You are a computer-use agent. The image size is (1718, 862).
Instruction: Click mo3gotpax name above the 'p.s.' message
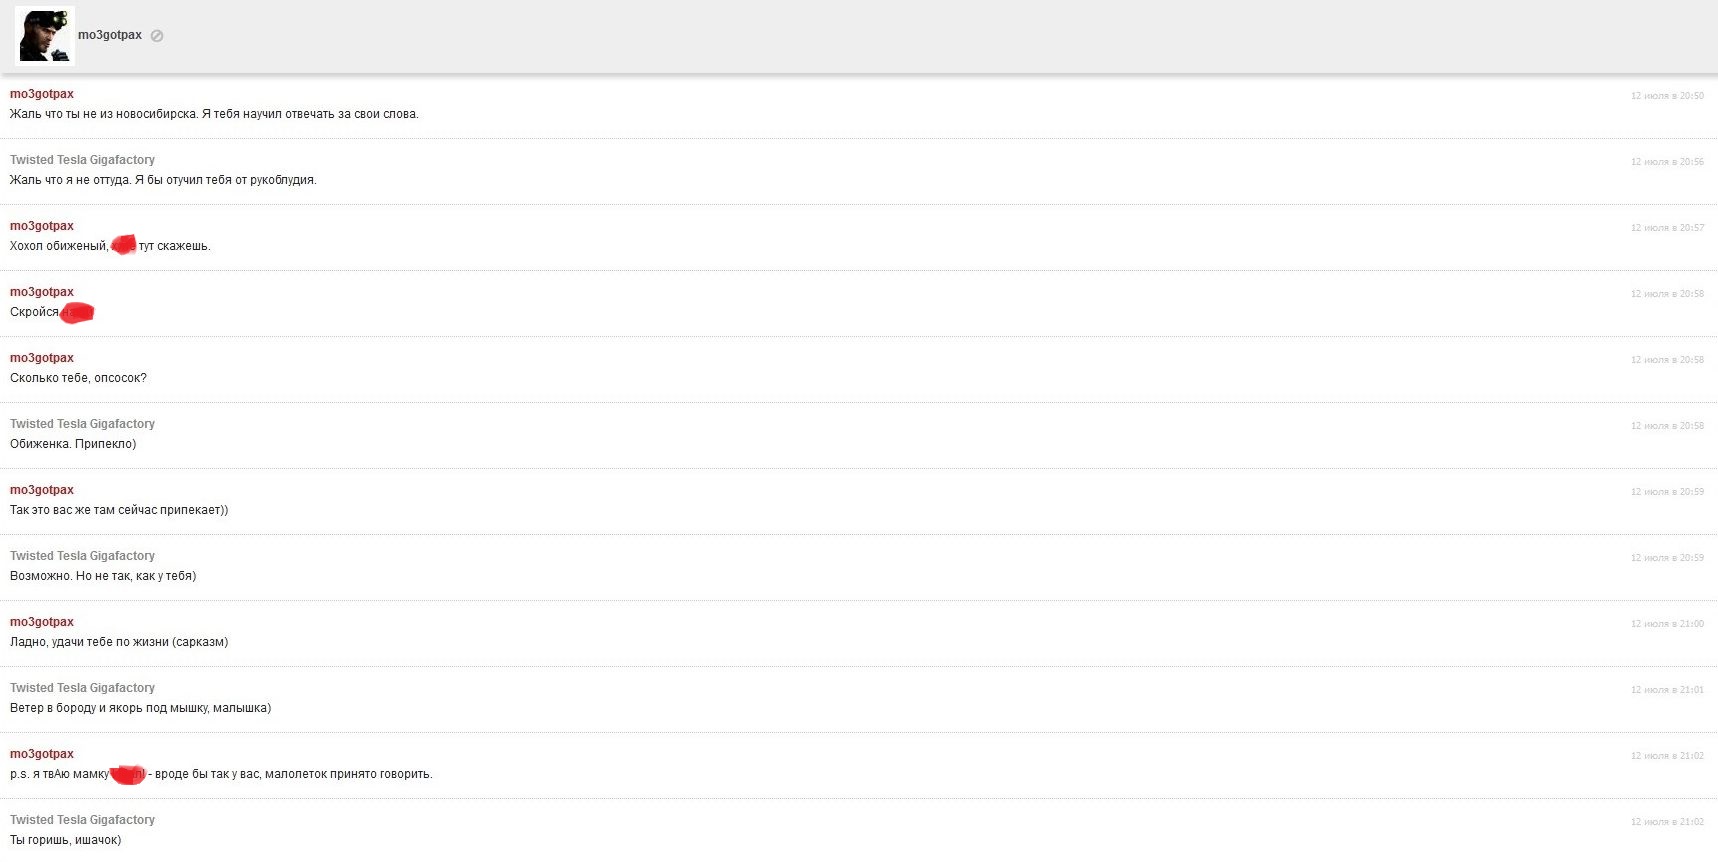pyautogui.click(x=42, y=754)
